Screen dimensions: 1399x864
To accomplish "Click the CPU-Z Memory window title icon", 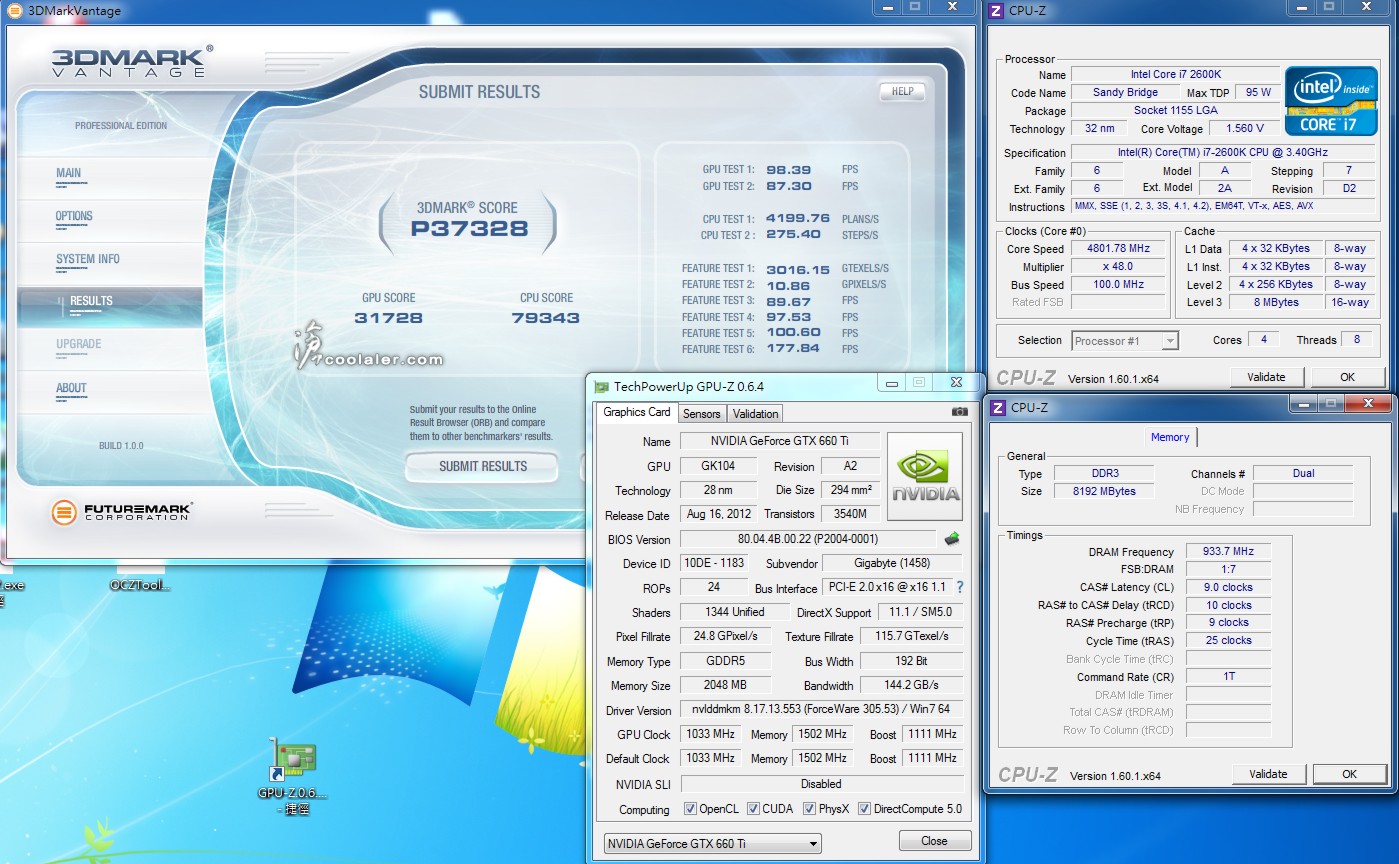I will 996,407.
